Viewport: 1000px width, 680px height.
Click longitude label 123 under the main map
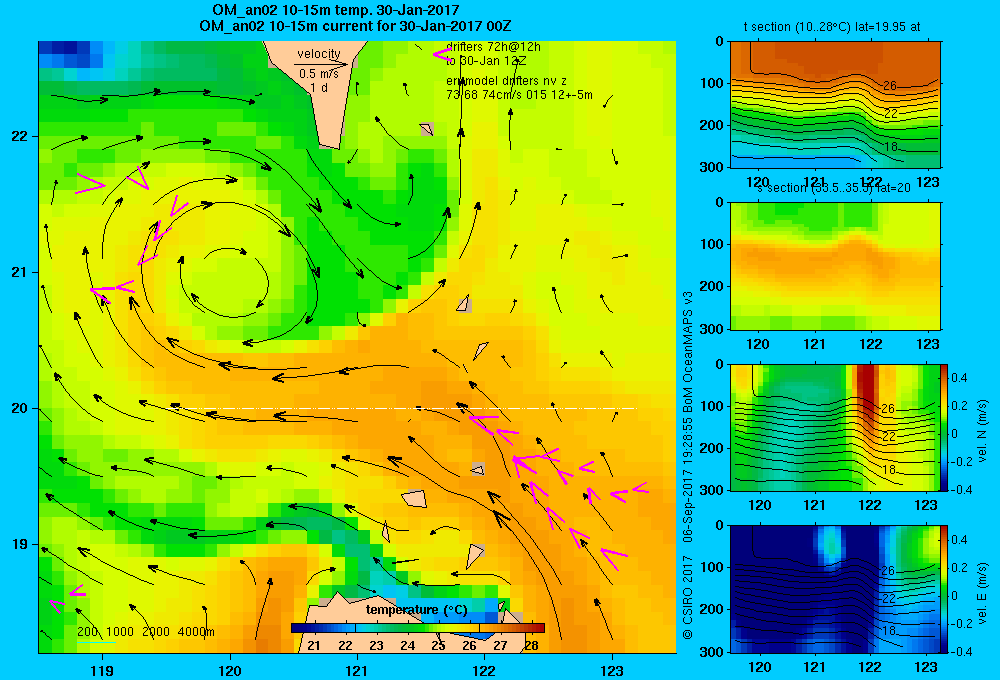(x=612, y=670)
